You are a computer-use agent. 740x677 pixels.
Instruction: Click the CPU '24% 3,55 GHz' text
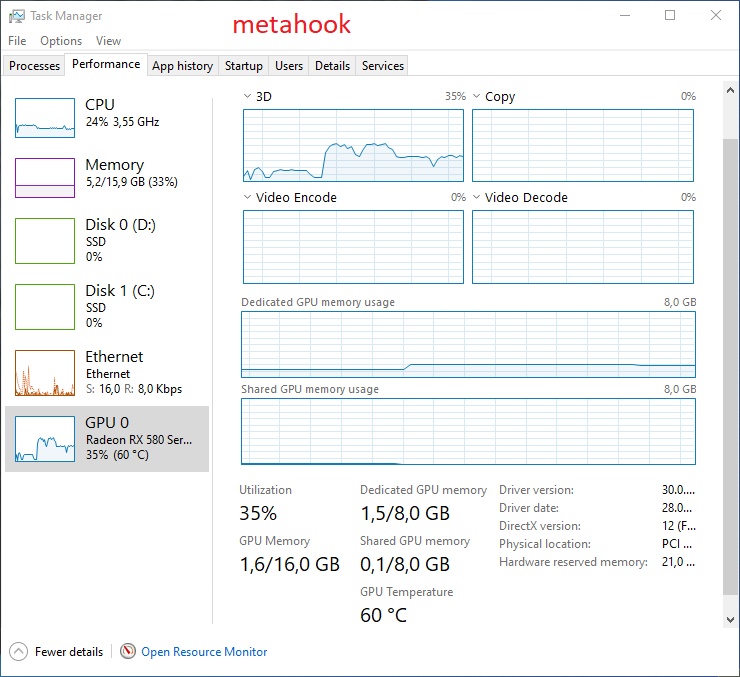point(122,122)
